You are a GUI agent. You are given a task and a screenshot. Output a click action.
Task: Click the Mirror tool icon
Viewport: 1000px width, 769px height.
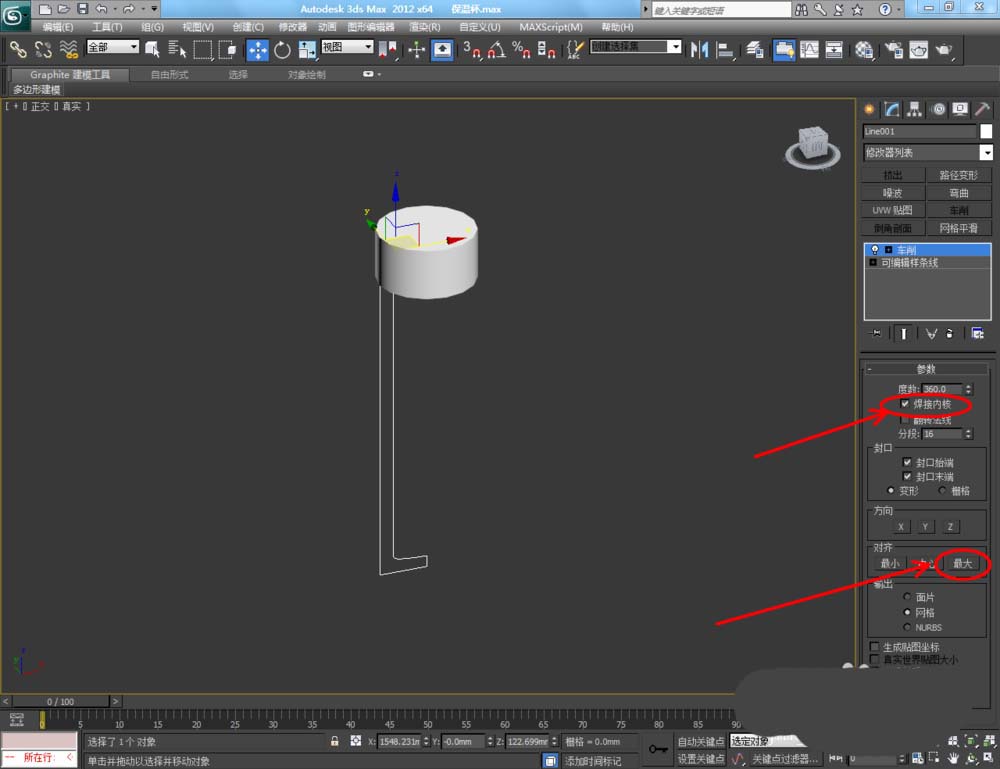700,50
